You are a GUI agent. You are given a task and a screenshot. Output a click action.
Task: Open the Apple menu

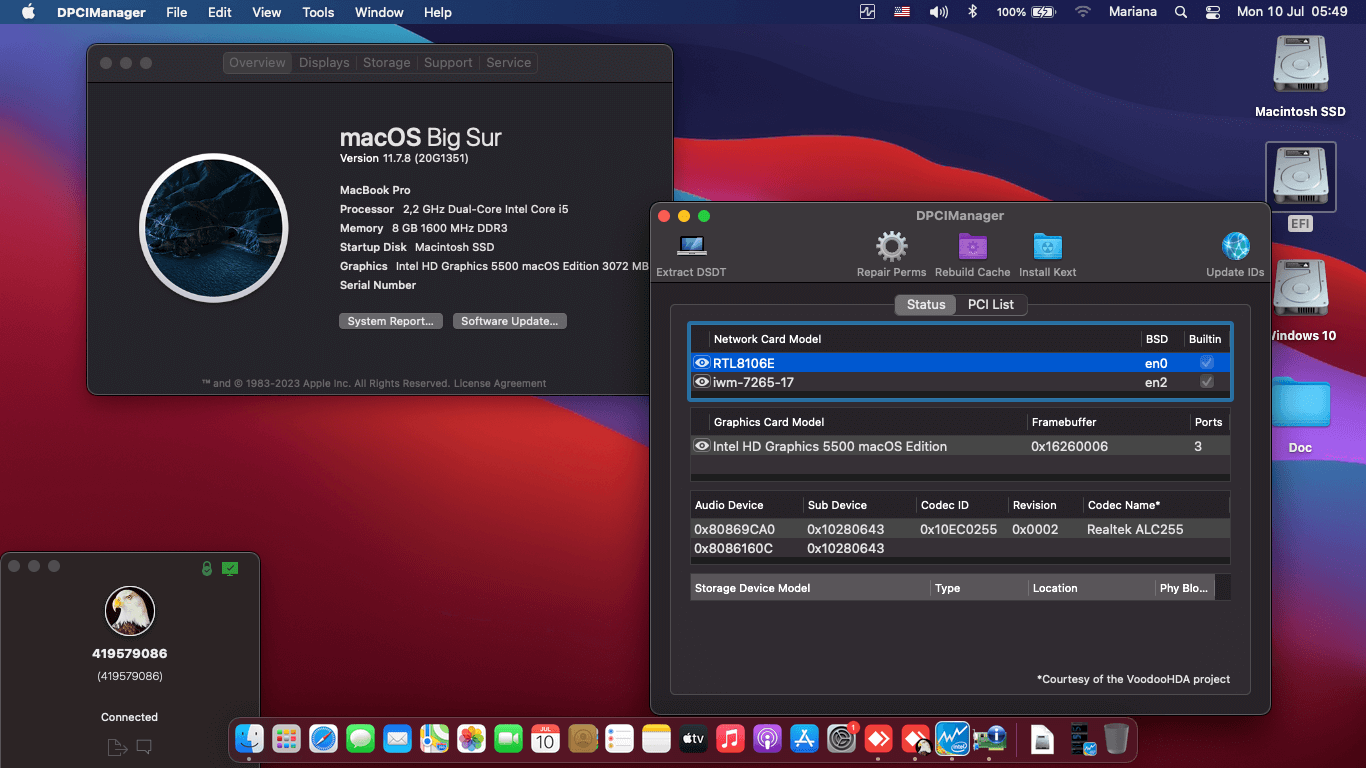click(28, 12)
